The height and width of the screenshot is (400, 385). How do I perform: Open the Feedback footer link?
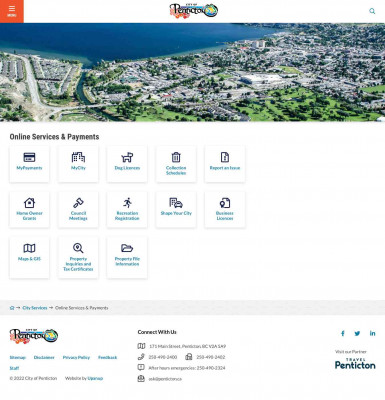tap(108, 357)
